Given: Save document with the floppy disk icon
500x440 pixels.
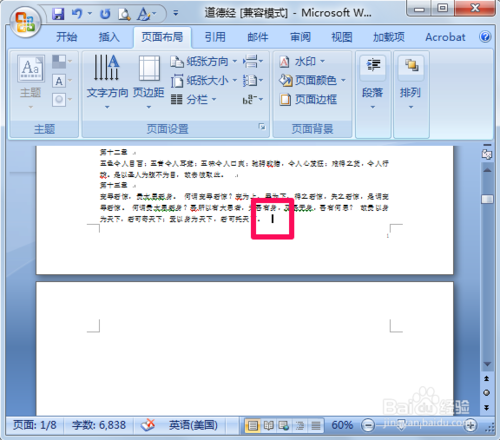Looking at the screenshot, I should (59, 14).
